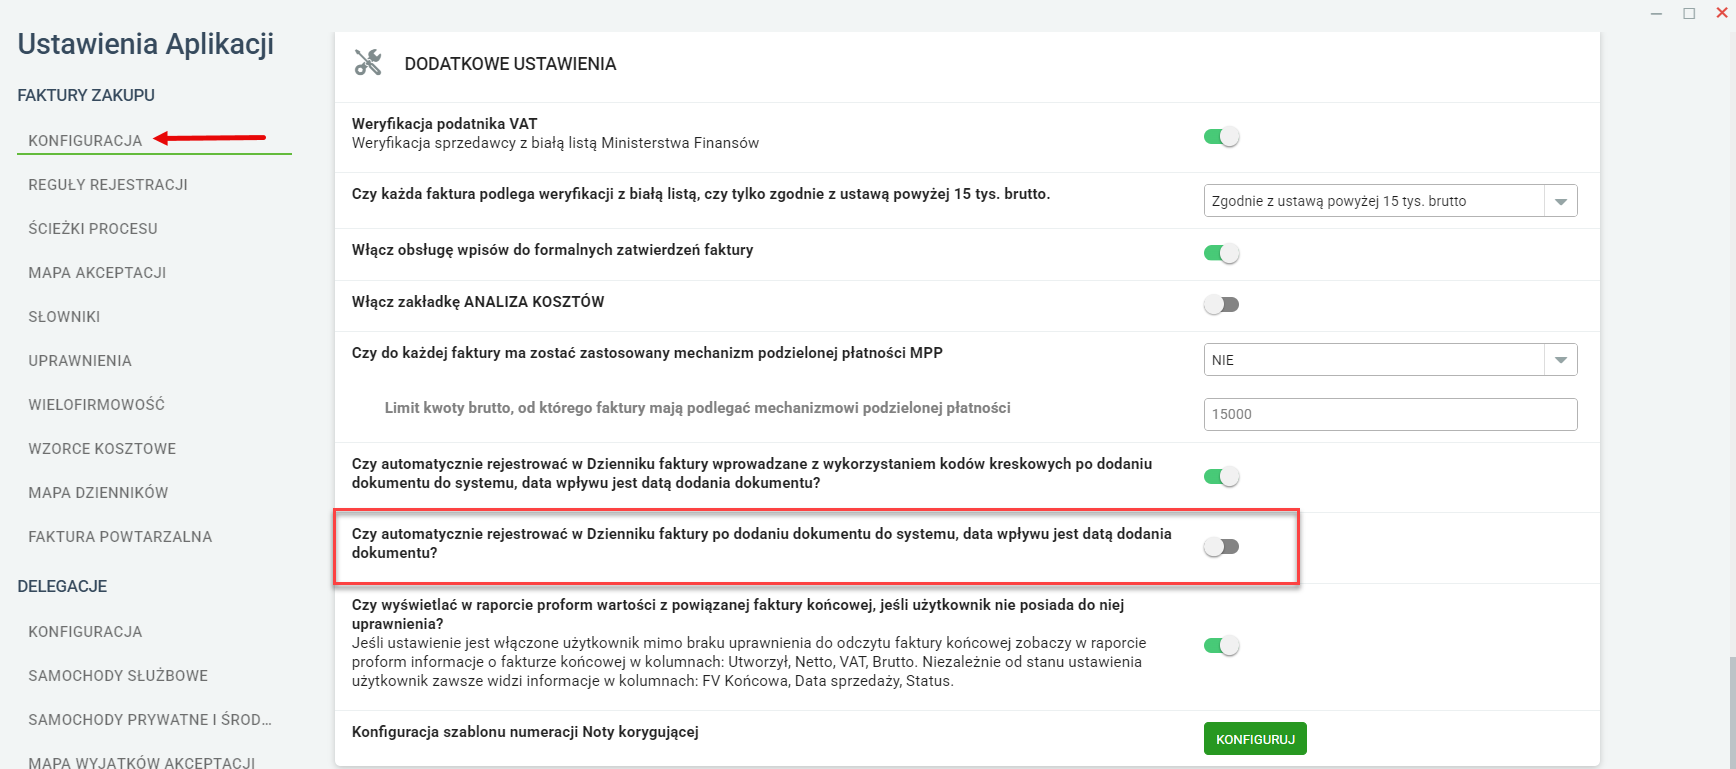Minimize the application window
The height and width of the screenshot is (769, 1736).
coord(1657,13)
